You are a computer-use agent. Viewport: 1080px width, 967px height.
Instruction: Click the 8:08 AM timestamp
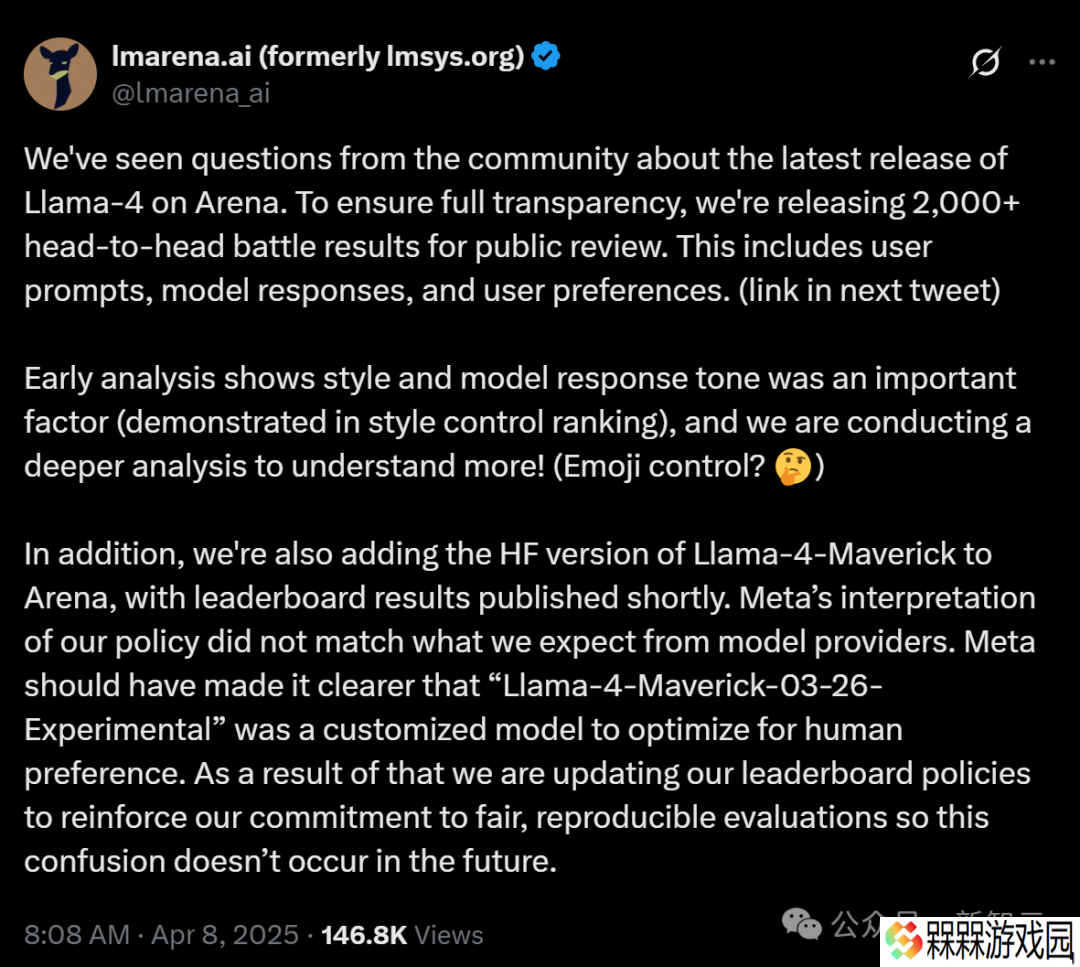point(77,935)
